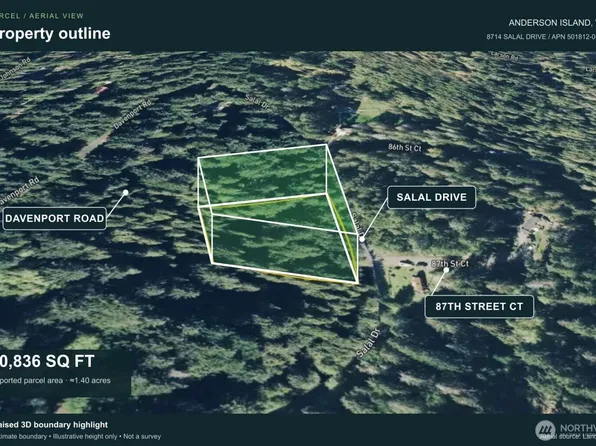Image resolution: width=596 pixels, height=446 pixels.
Task: Click the Northwest MLS round logo icon
Action: [545, 430]
